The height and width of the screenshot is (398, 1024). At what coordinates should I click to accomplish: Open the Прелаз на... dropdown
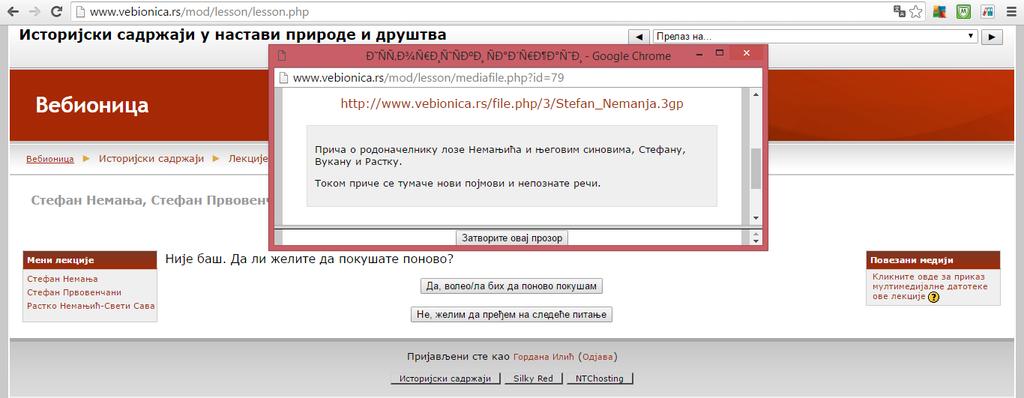tap(815, 37)
